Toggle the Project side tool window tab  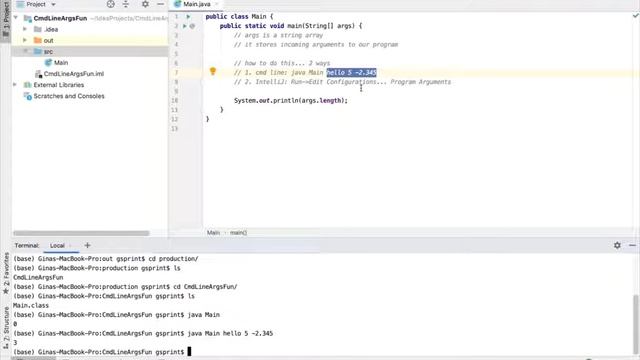click(x=6, y=18)
